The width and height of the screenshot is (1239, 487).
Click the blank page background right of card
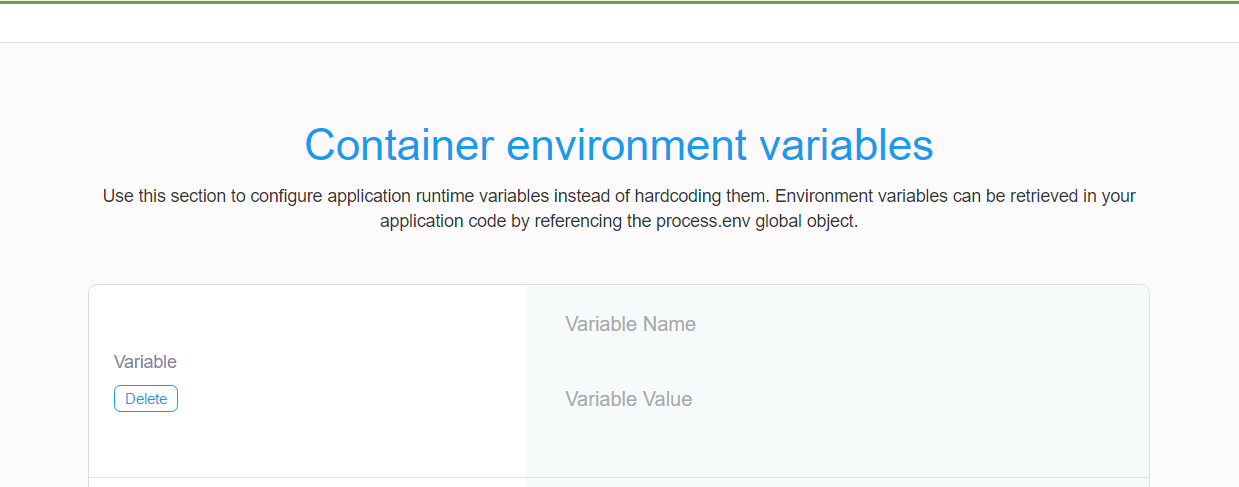click(x=1194, y=380)
